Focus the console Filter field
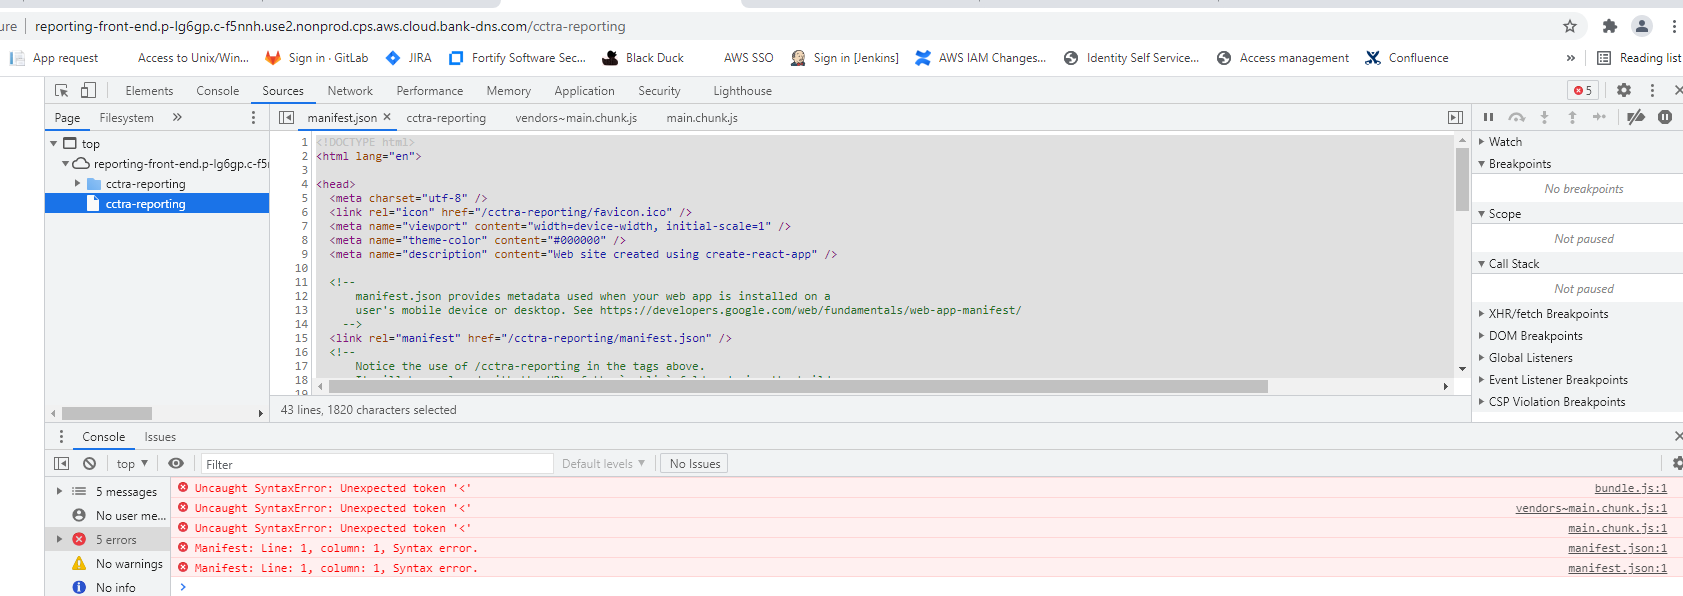 click(x=377, y=464)
